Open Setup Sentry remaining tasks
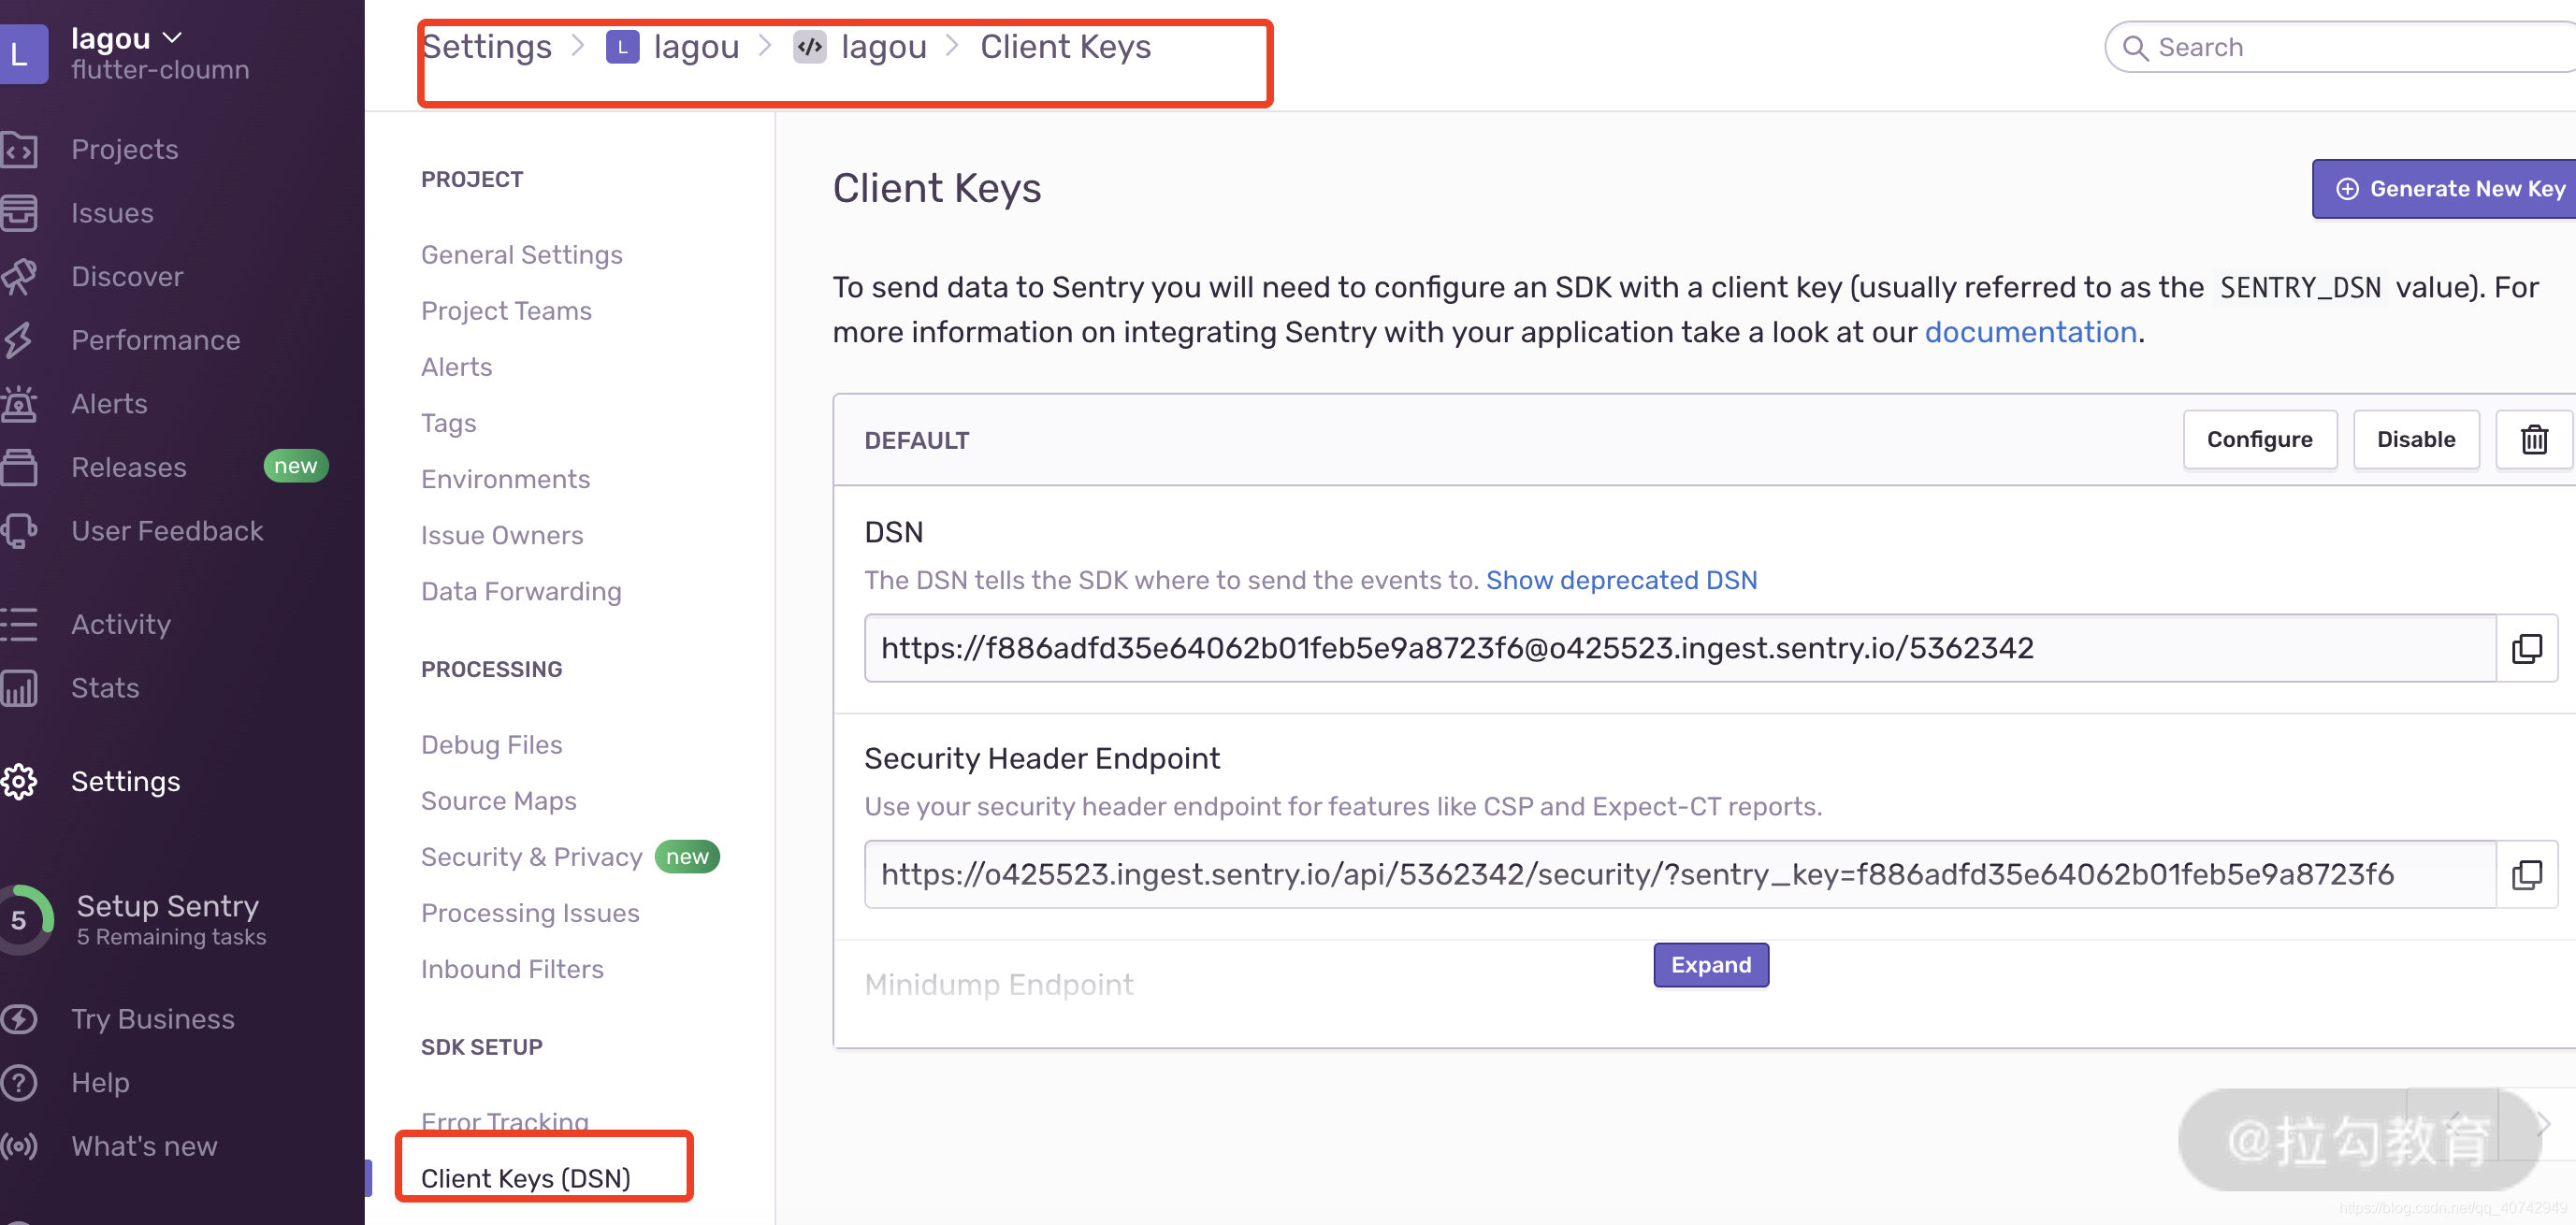Image resolution: width=2576 pixels, height=1225 pixels. pos(171,919)
